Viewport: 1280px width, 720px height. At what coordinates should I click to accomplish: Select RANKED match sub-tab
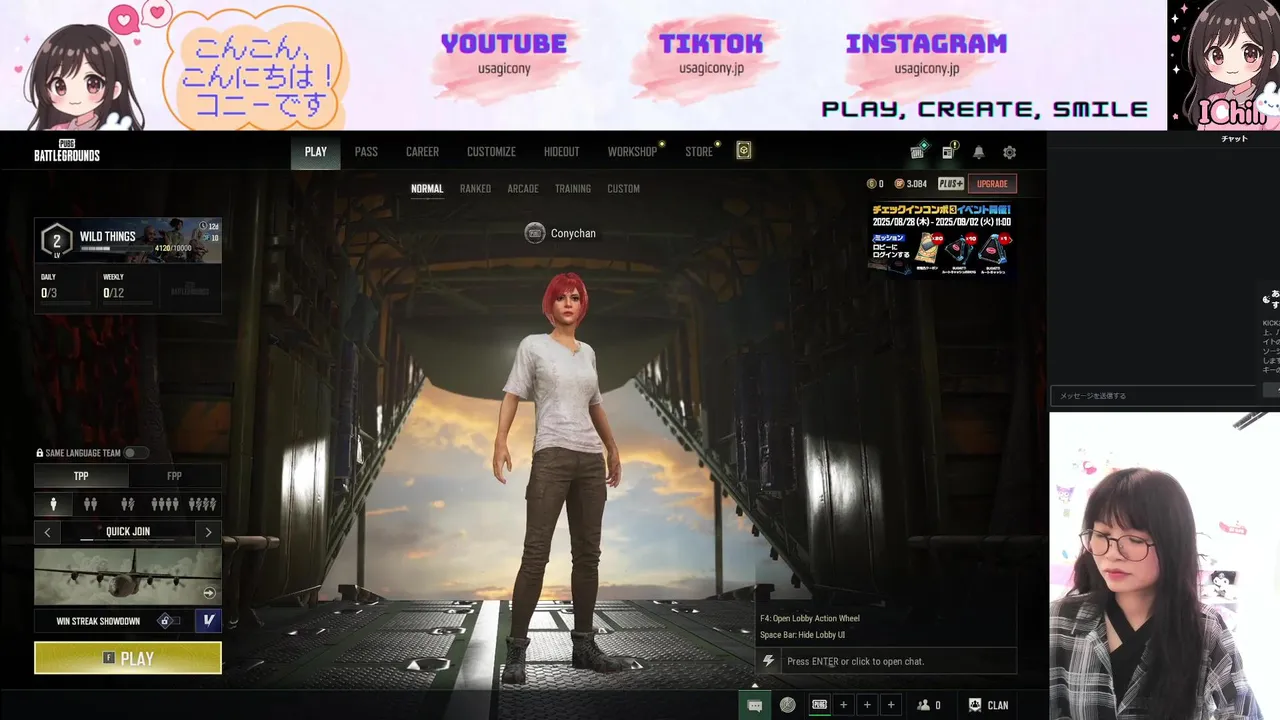point(475,189)
